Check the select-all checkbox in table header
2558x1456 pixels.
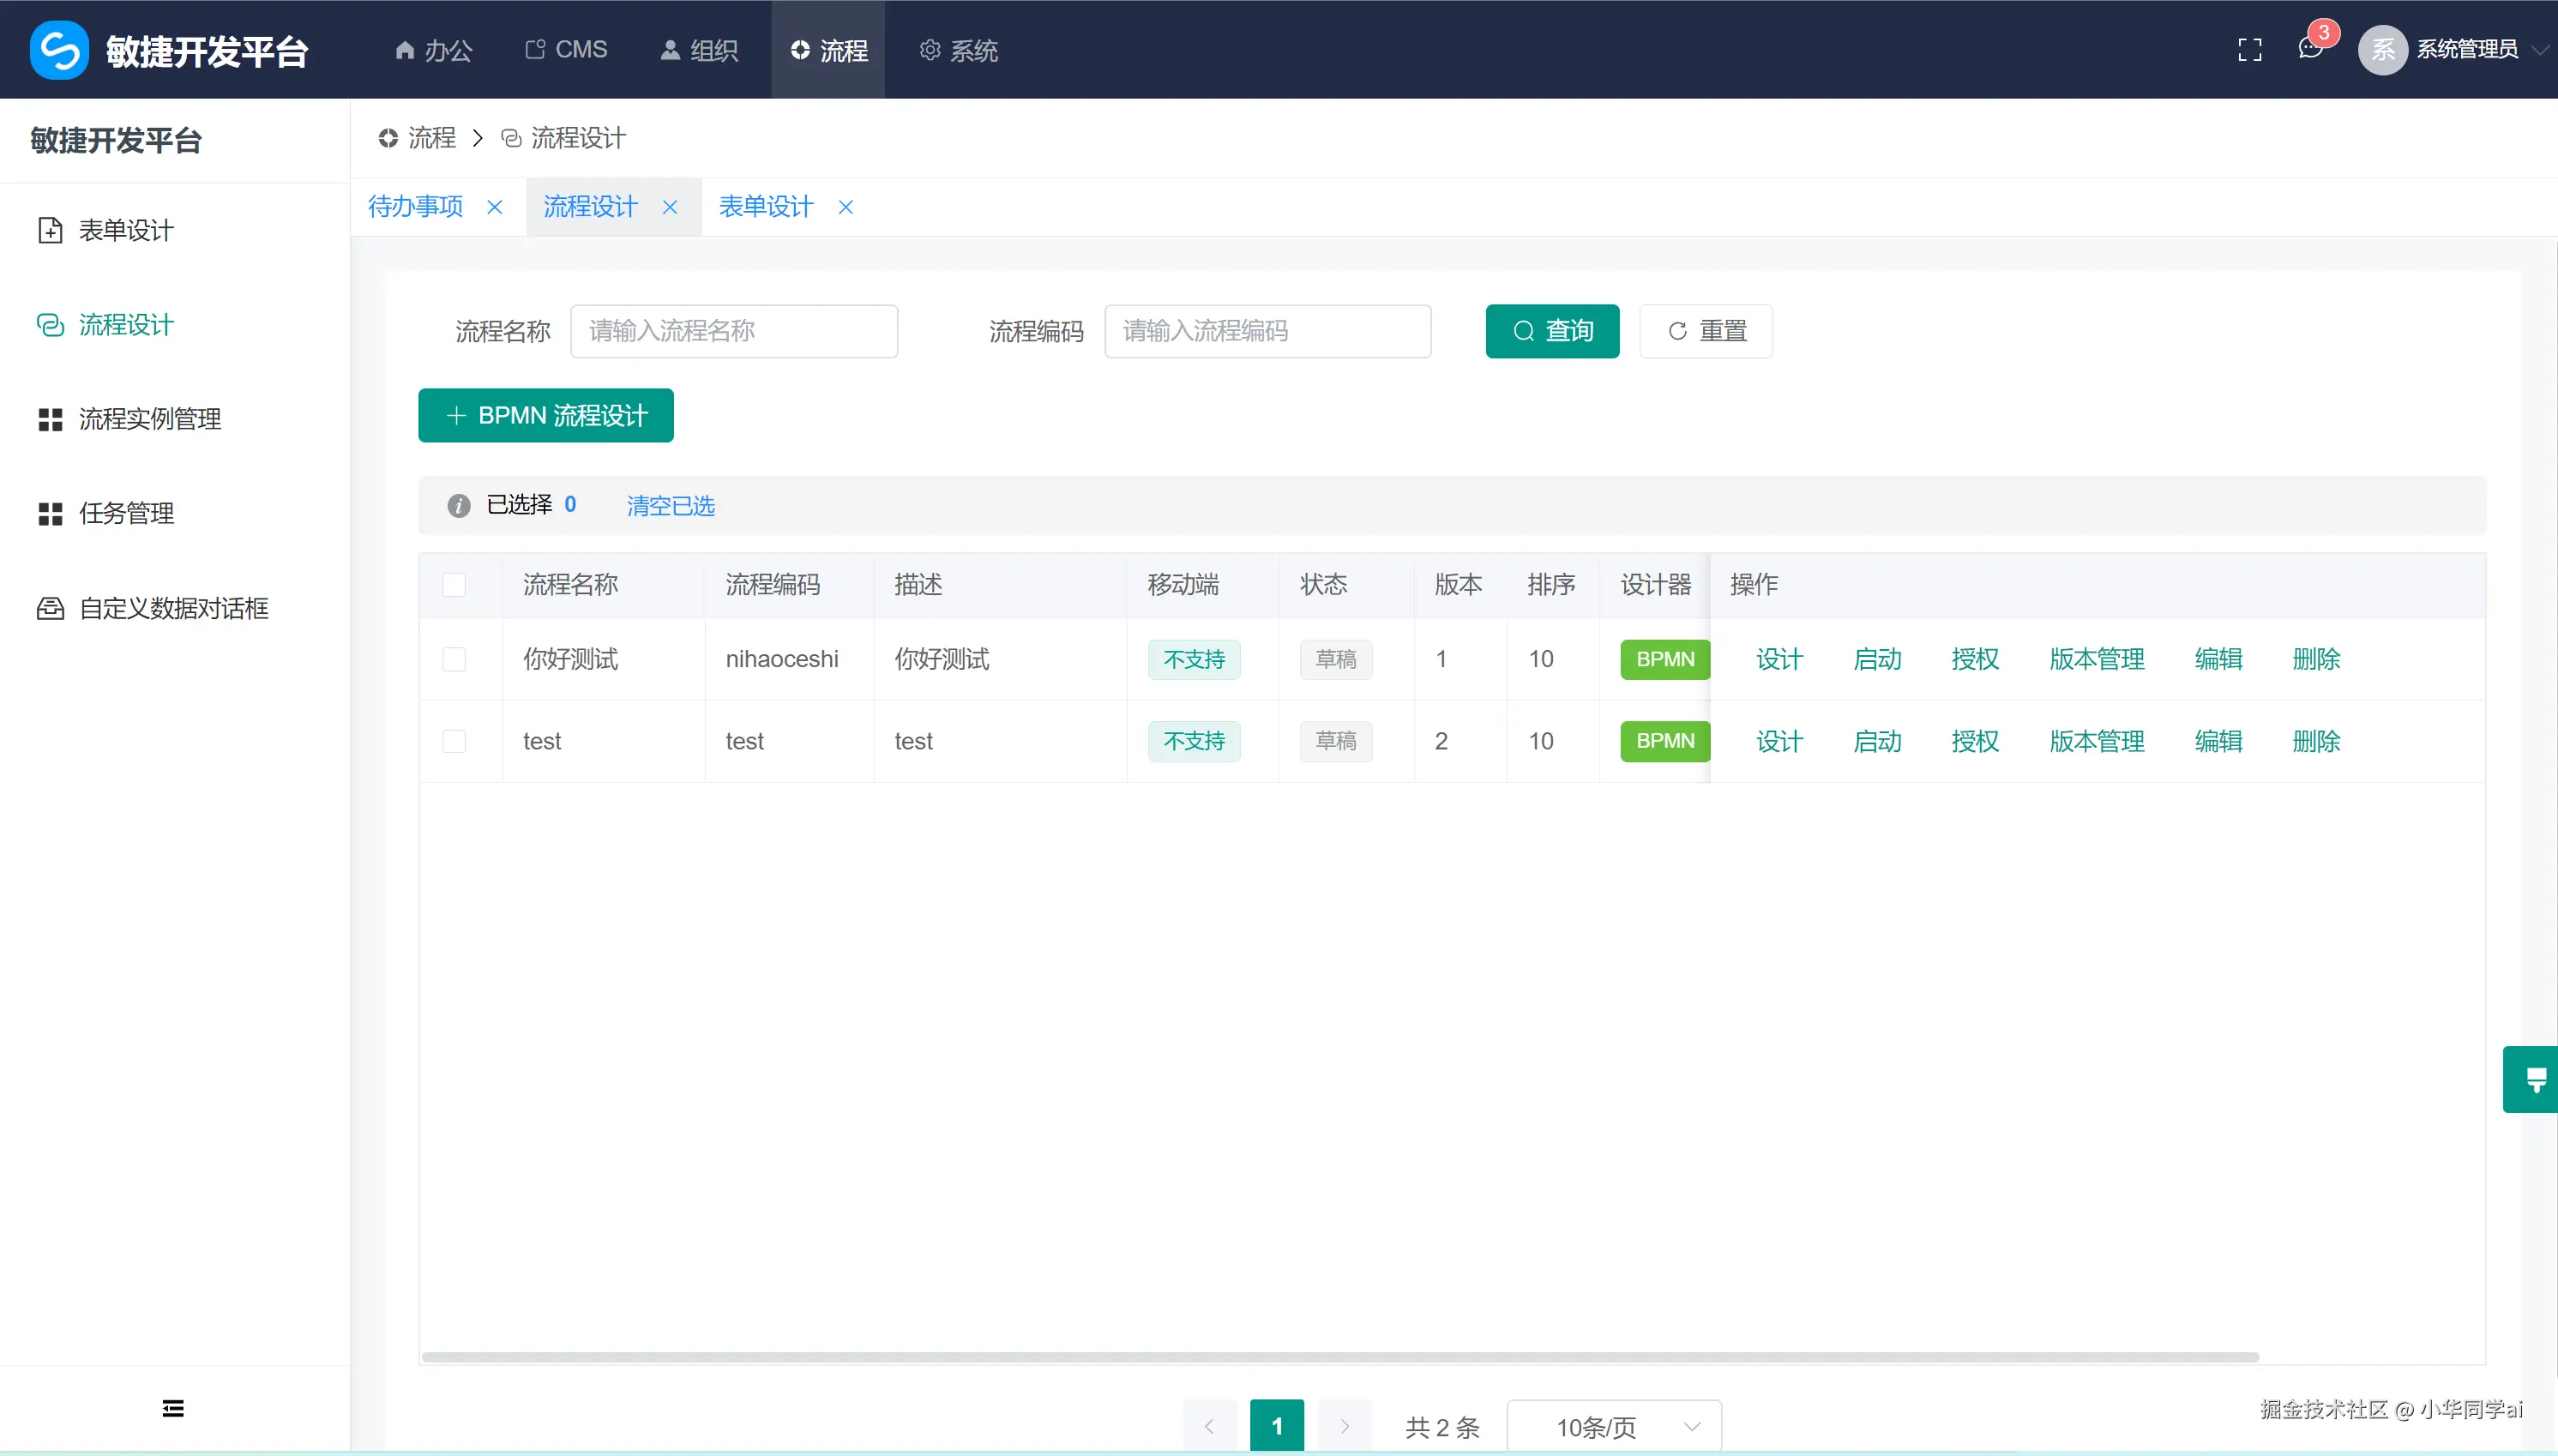454,585
